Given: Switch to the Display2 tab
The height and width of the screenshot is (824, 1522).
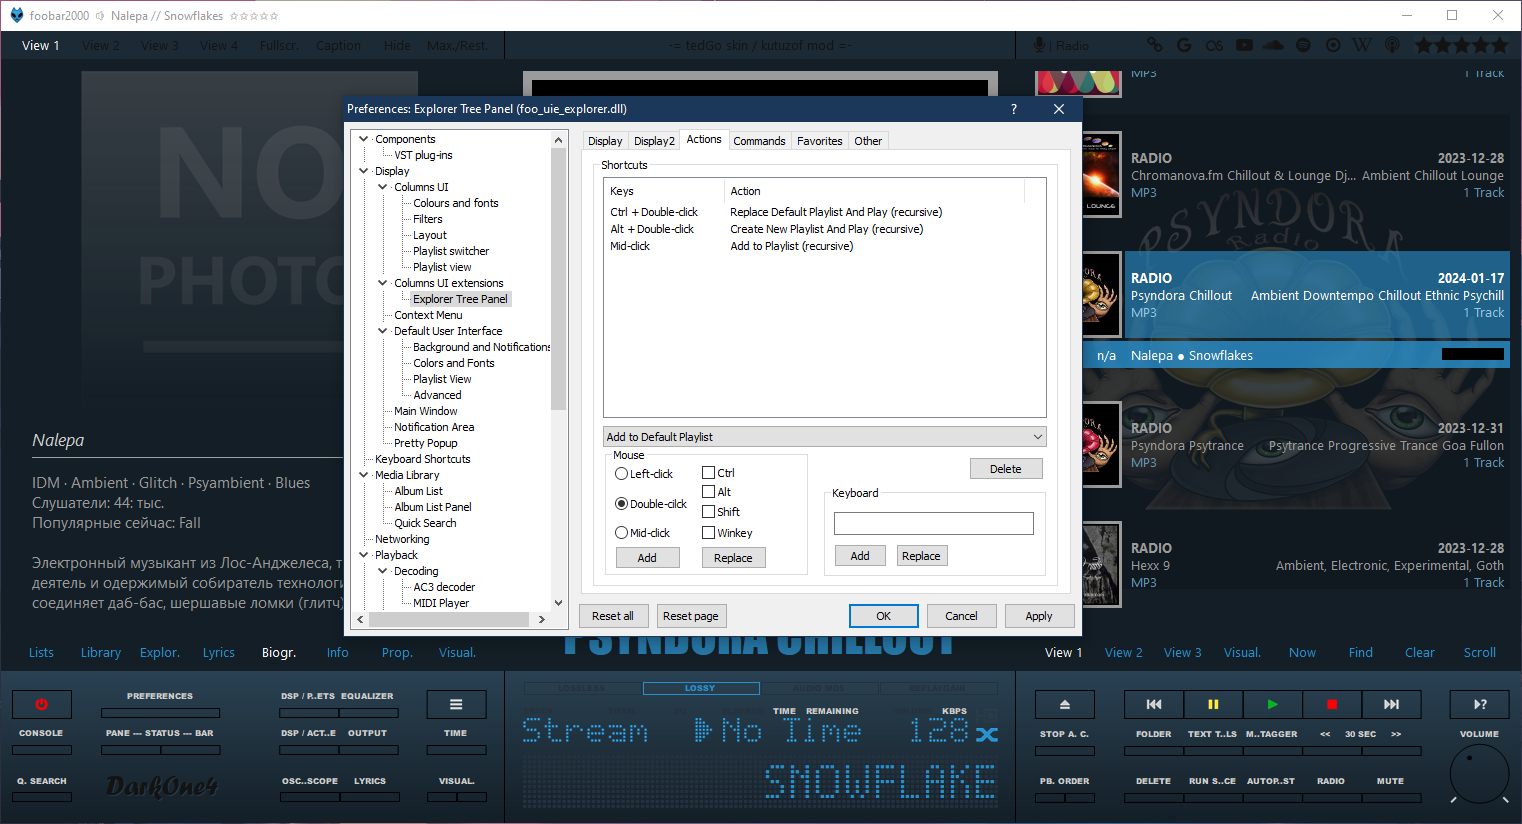Looking at the screenshot, I should pyautogui.click(x=654, y=141).
